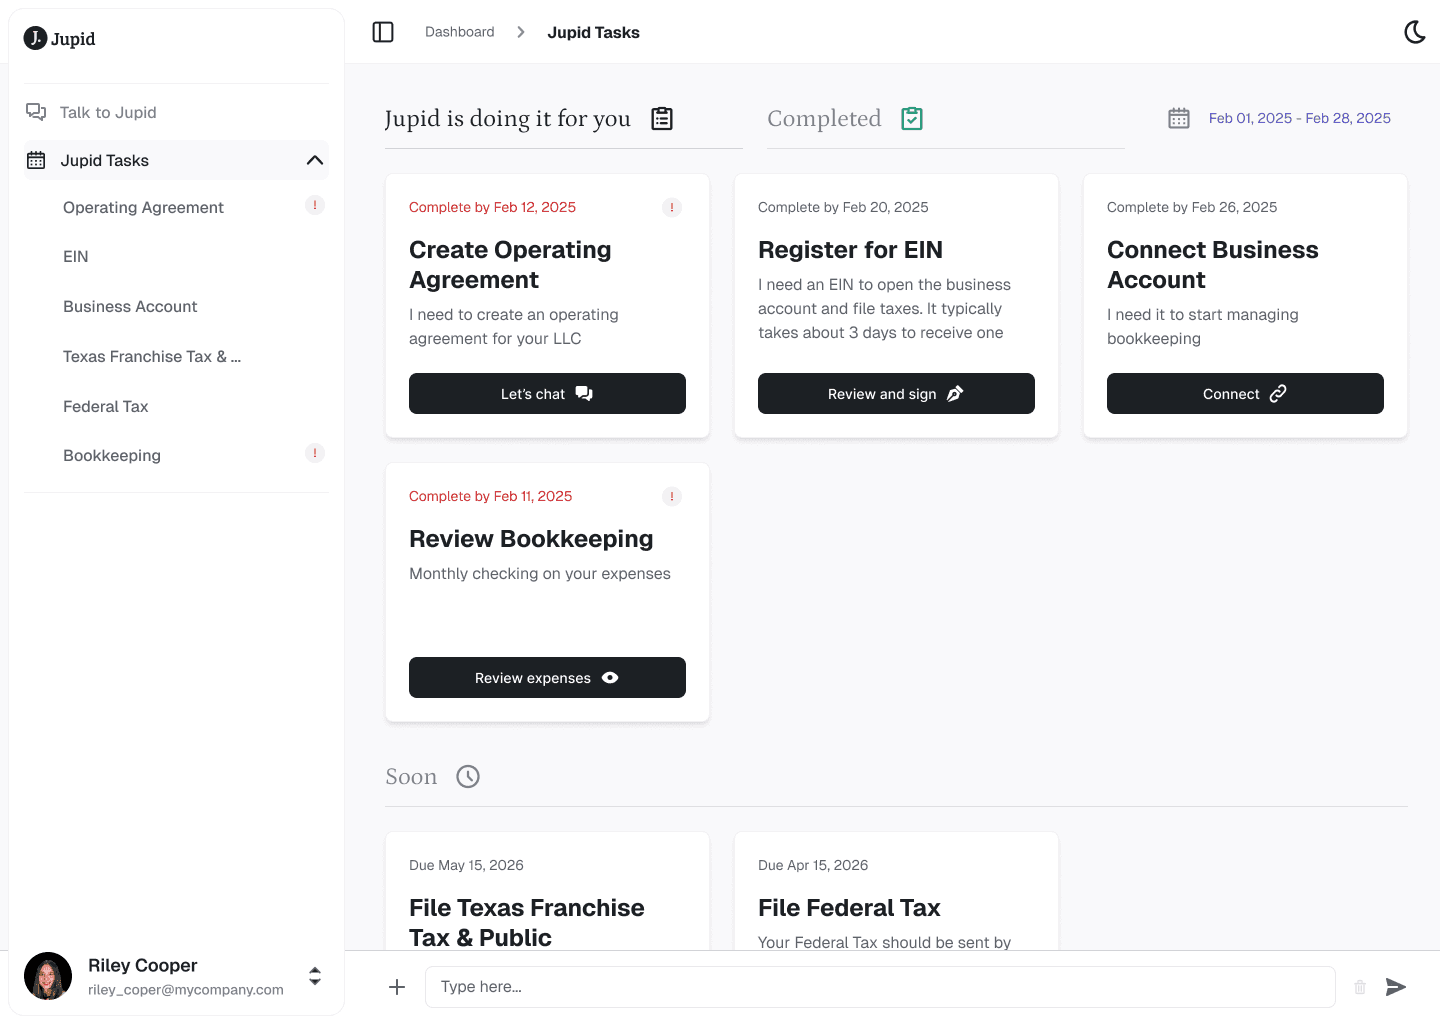
Task: Open the Feb 2025 date range picker
Action: pyautogui.click(x=1299, y=118)
